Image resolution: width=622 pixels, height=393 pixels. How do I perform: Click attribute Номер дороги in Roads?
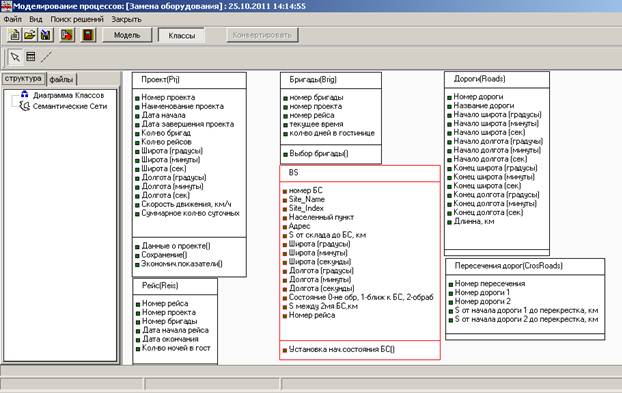click(478, 97)
